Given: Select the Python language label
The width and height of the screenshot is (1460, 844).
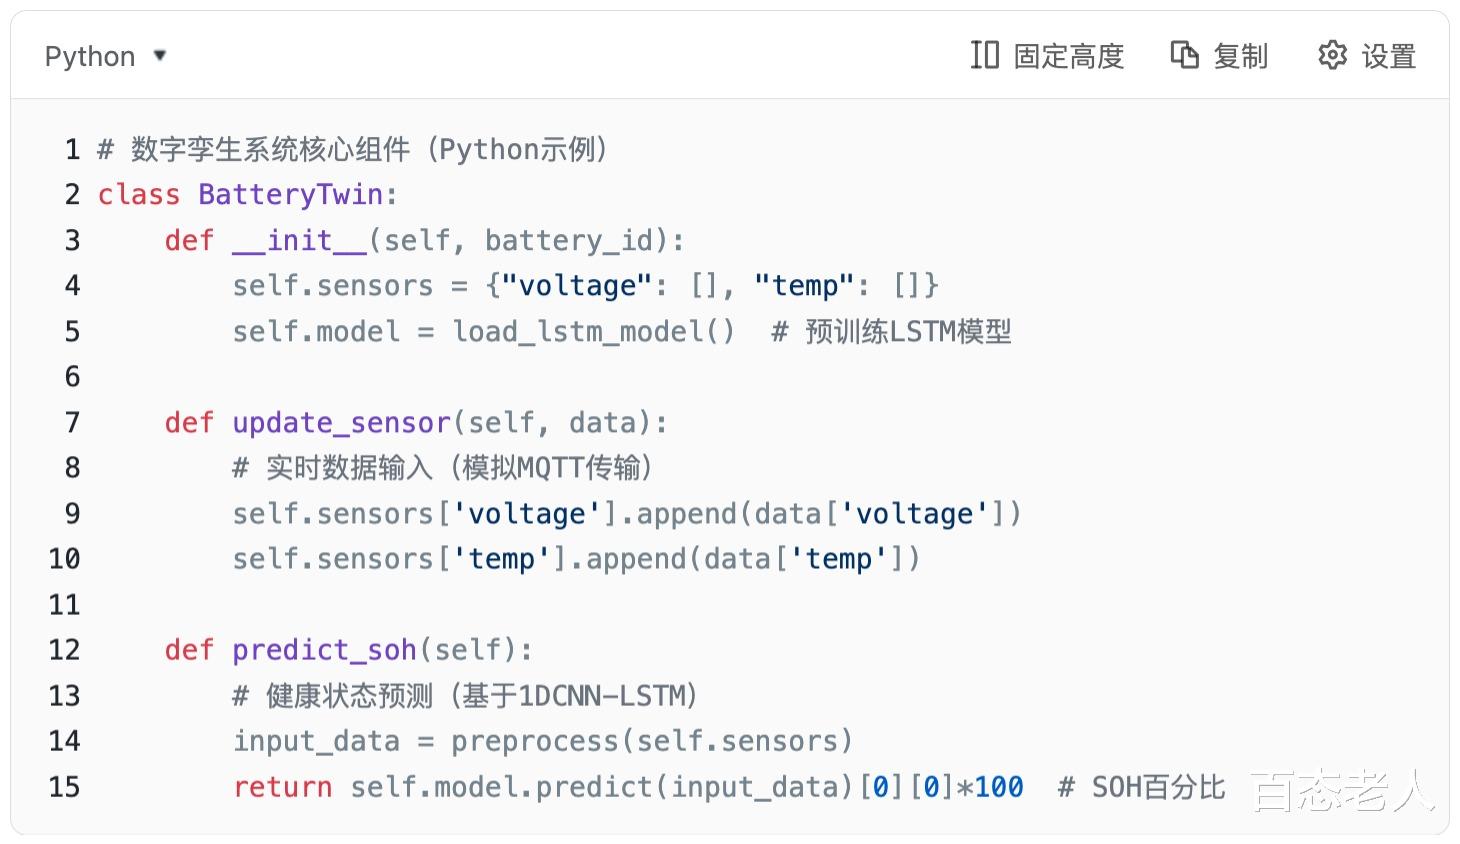Looking at the screenshot, I should pyautogui.click(x=90, y=57).
